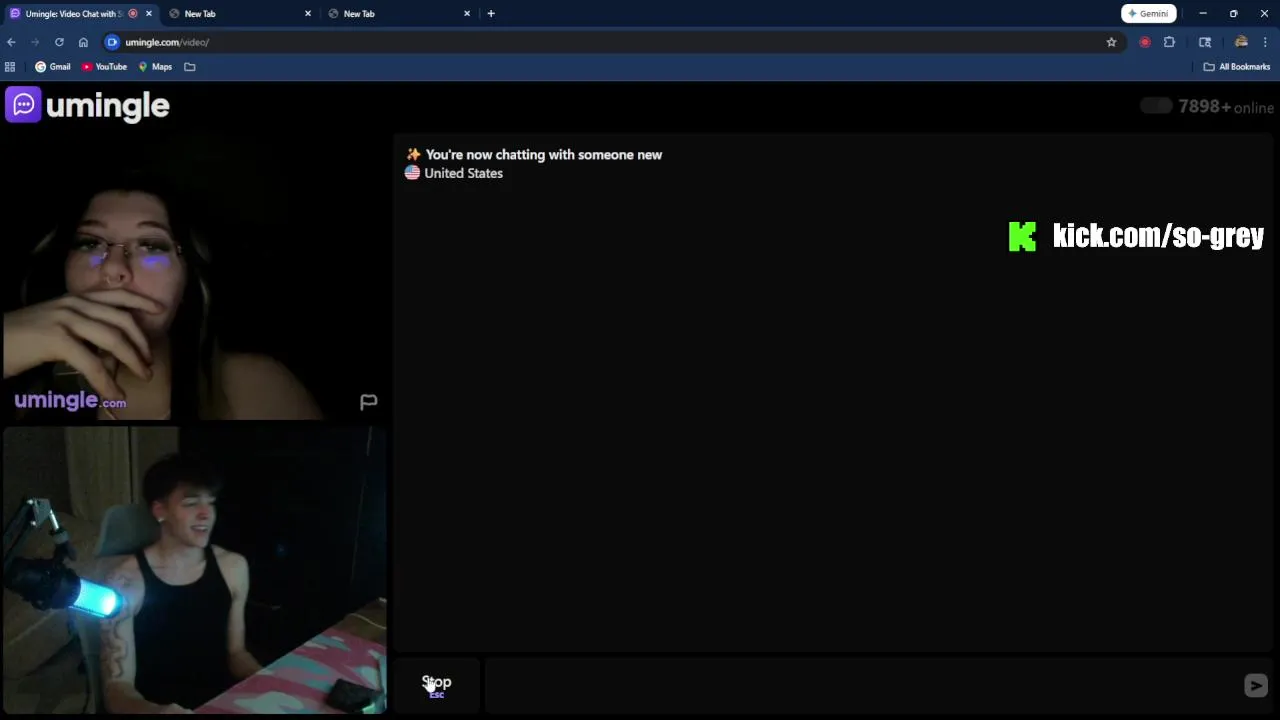Reload the page with refresh icon
The width and height of the screenshot is (1280, 720).
pyautogui.click(x=59, y=42)
